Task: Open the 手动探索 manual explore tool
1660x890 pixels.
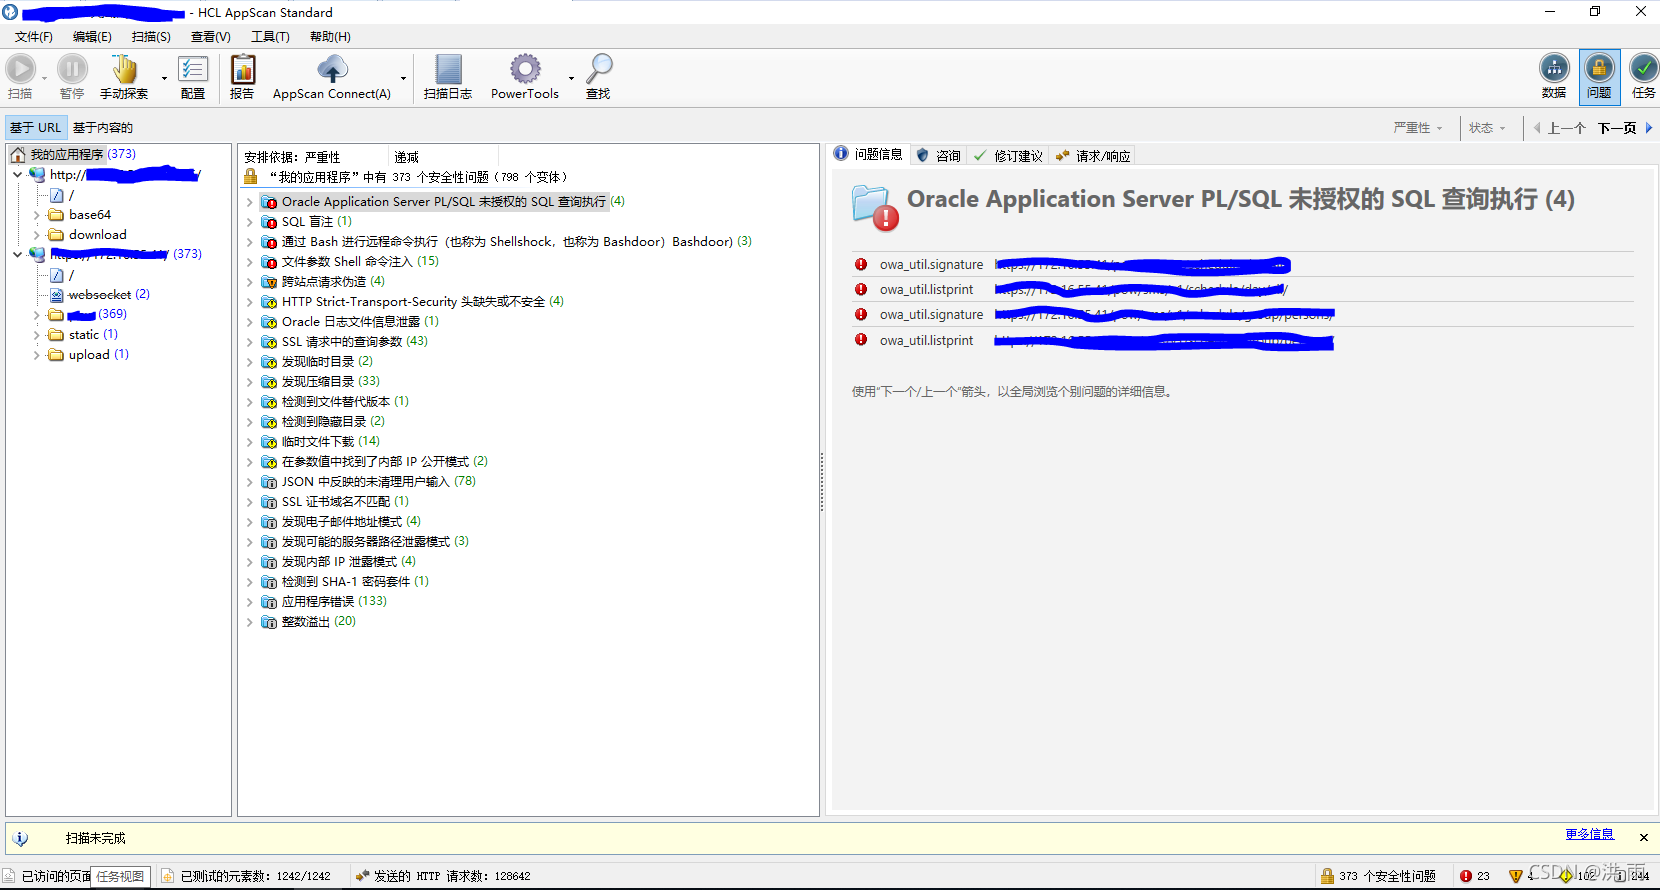Action: (x=124, y=69)
